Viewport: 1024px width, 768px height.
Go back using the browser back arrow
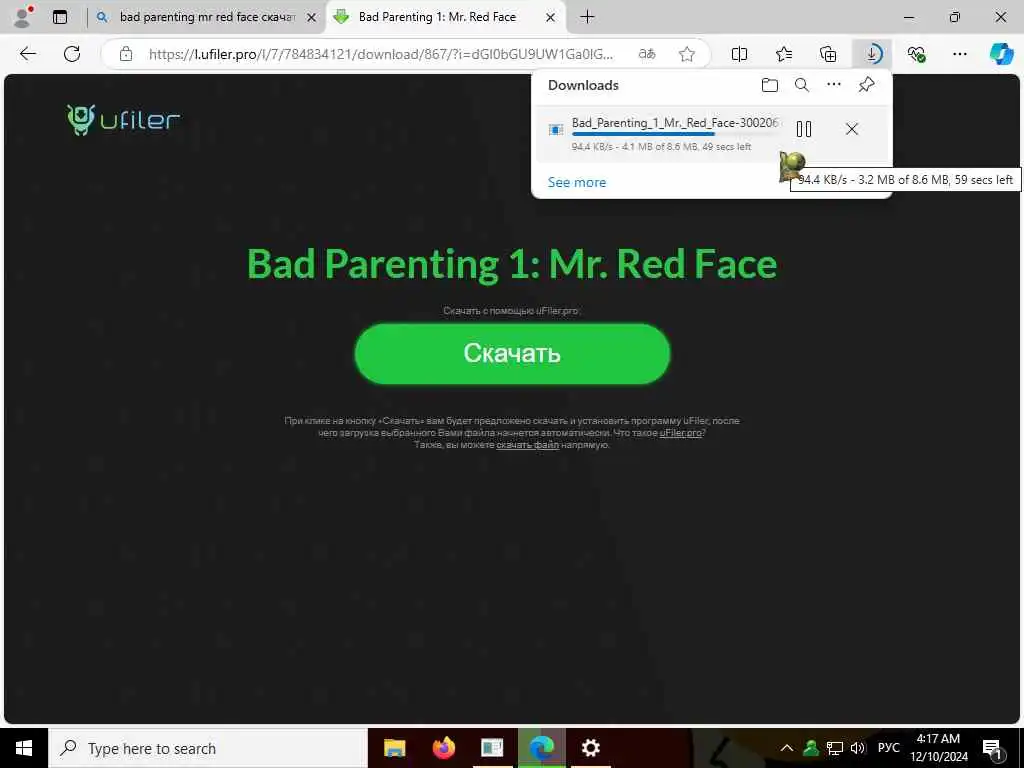pyautogui.click(x=28, y=54)
